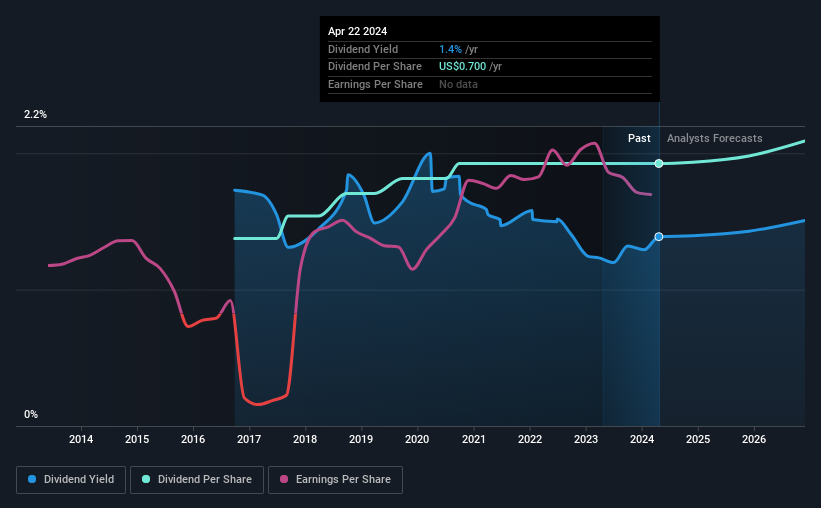Click the 2018 x-axis label
Image resolution: width=821 pixels, height=508 pixels.
pyautogui.click(x=305, y=439)
